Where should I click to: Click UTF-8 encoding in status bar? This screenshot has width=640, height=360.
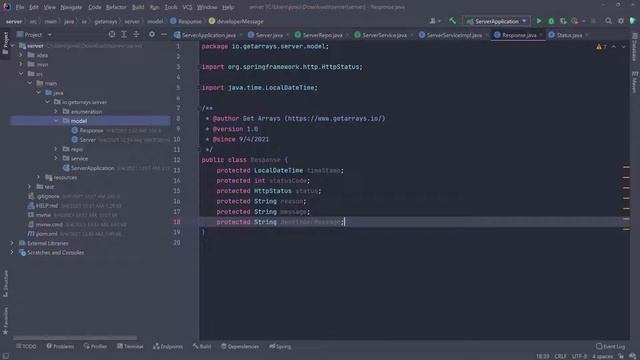tap(579, 356)
